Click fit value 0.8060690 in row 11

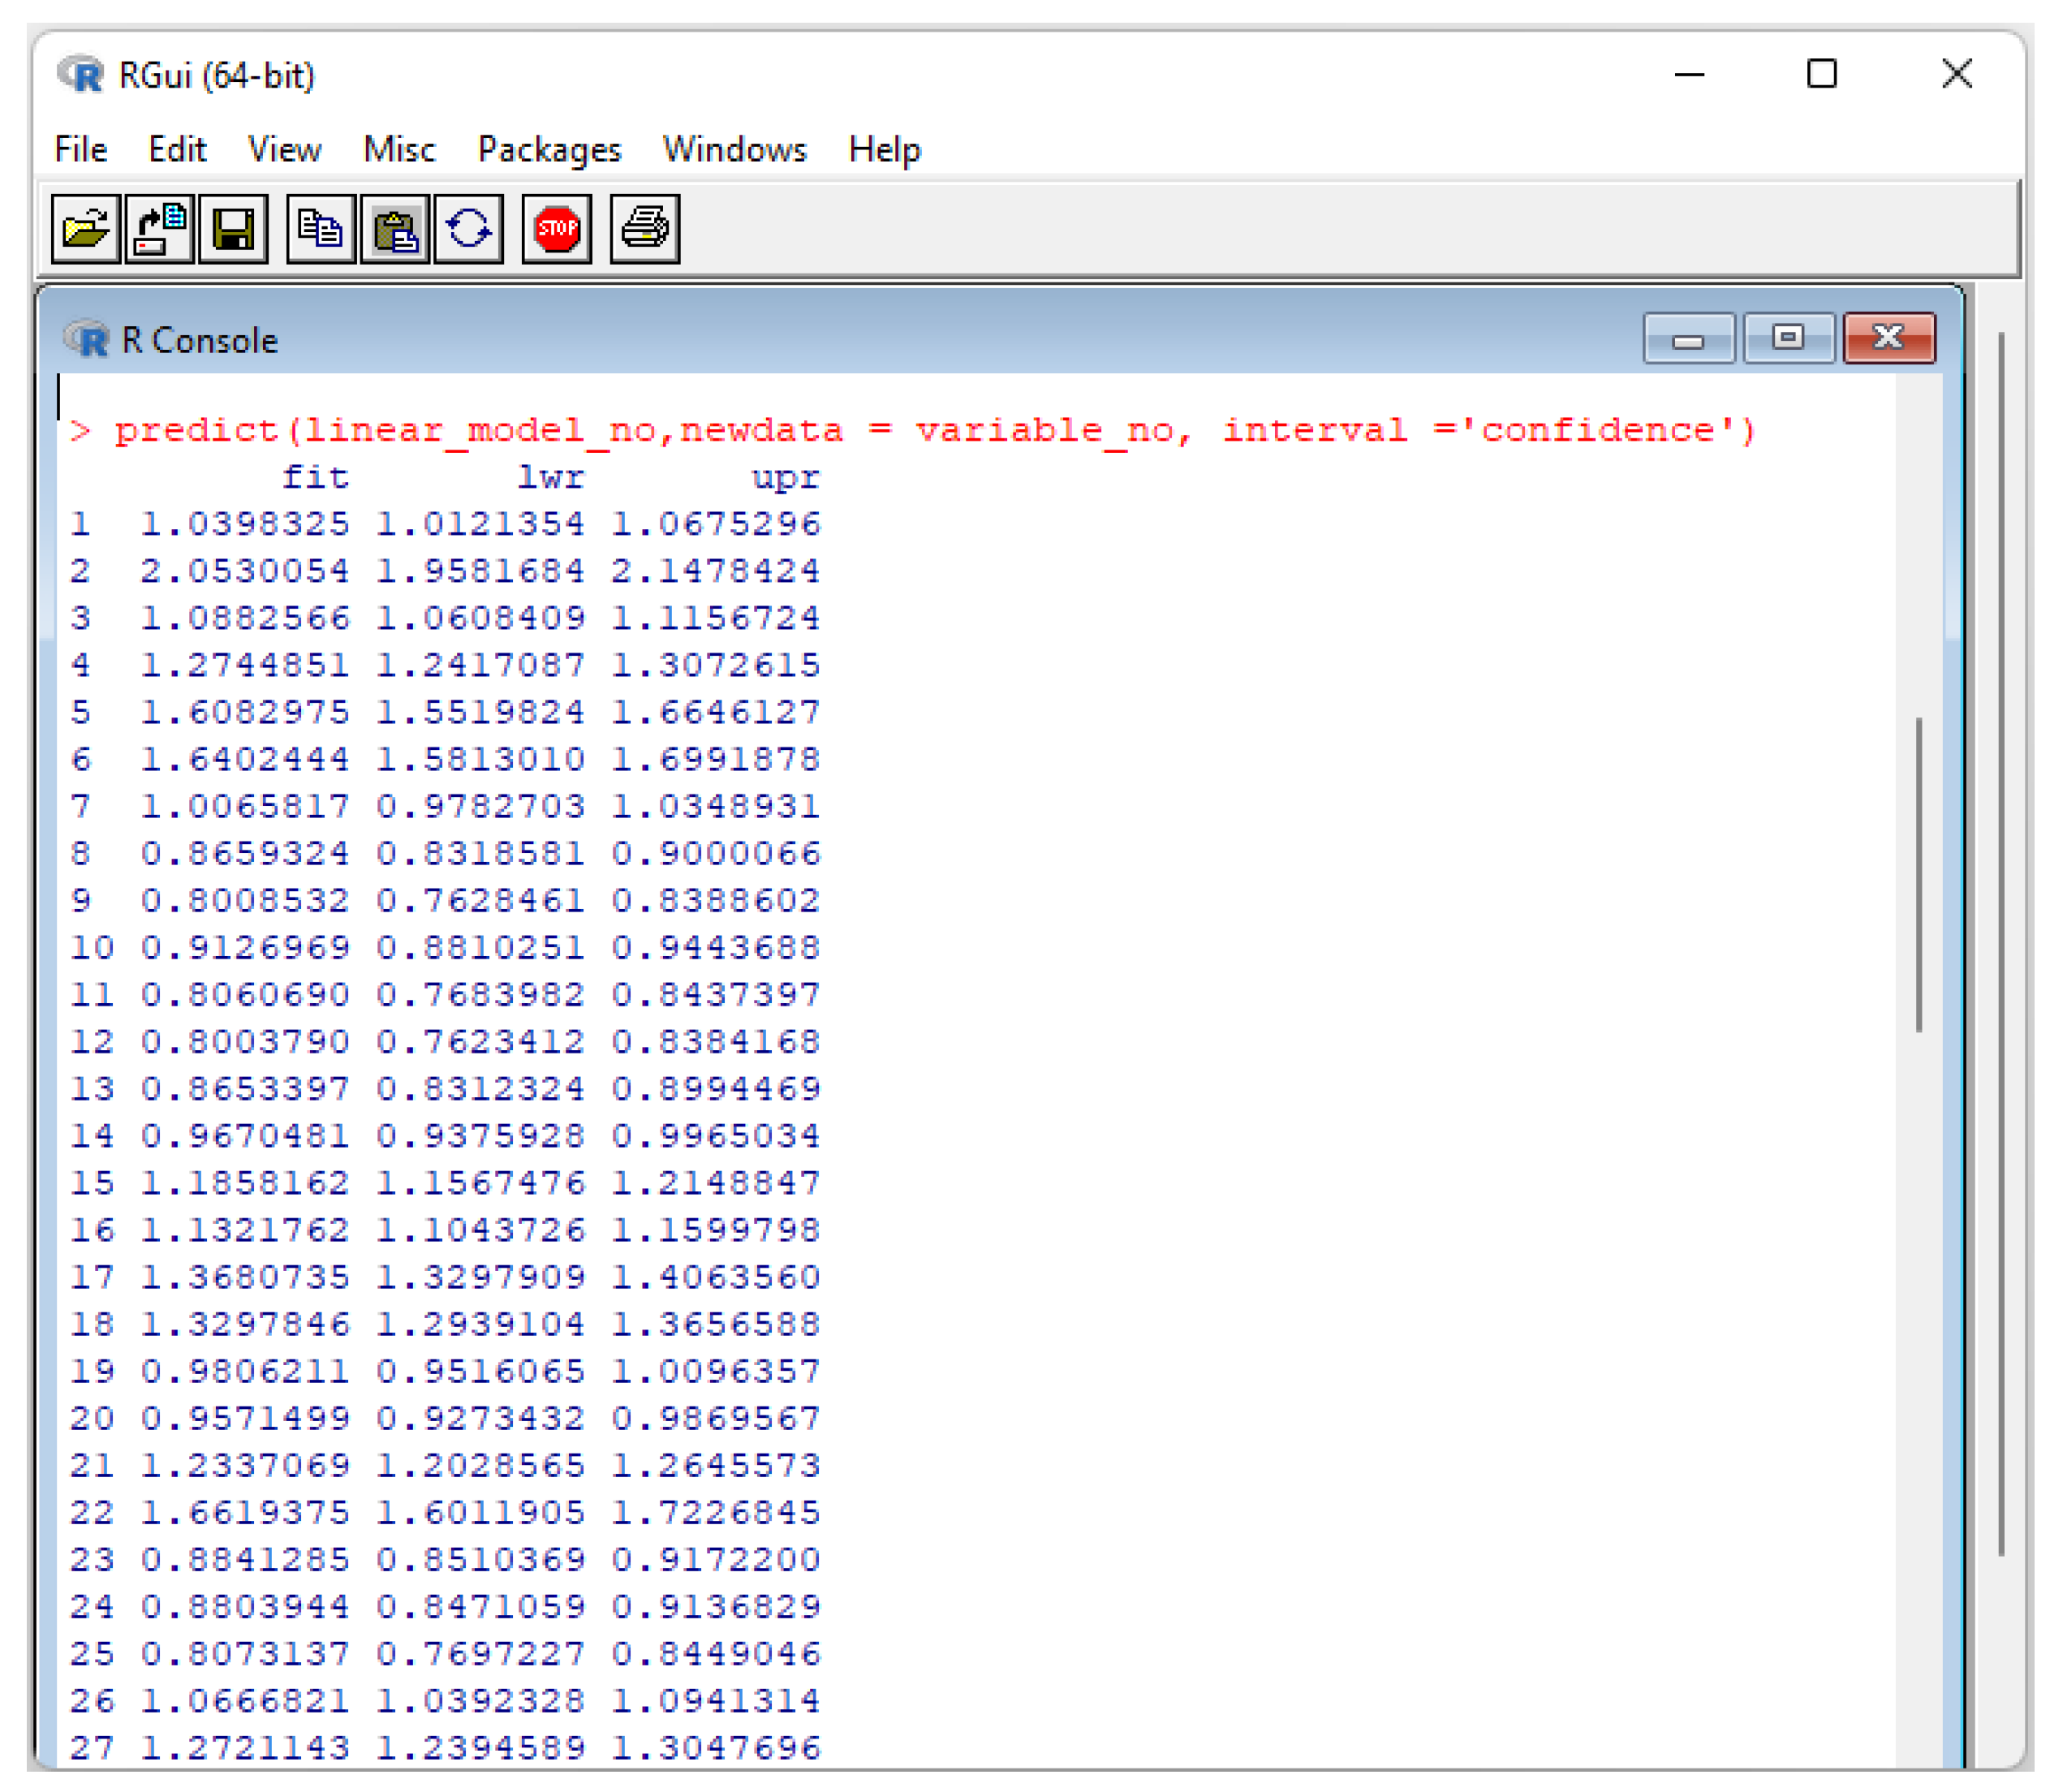245,995
